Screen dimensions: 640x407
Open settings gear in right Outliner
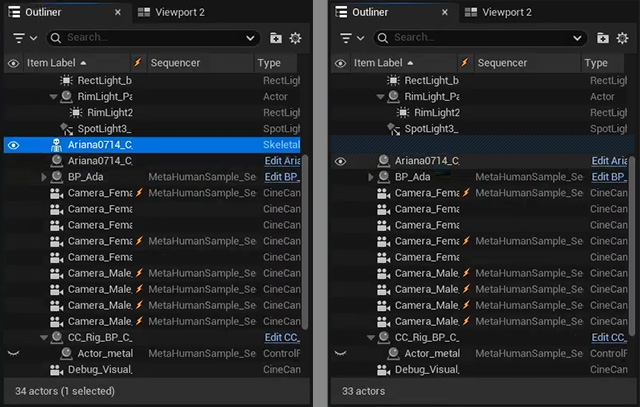(622, 38)
